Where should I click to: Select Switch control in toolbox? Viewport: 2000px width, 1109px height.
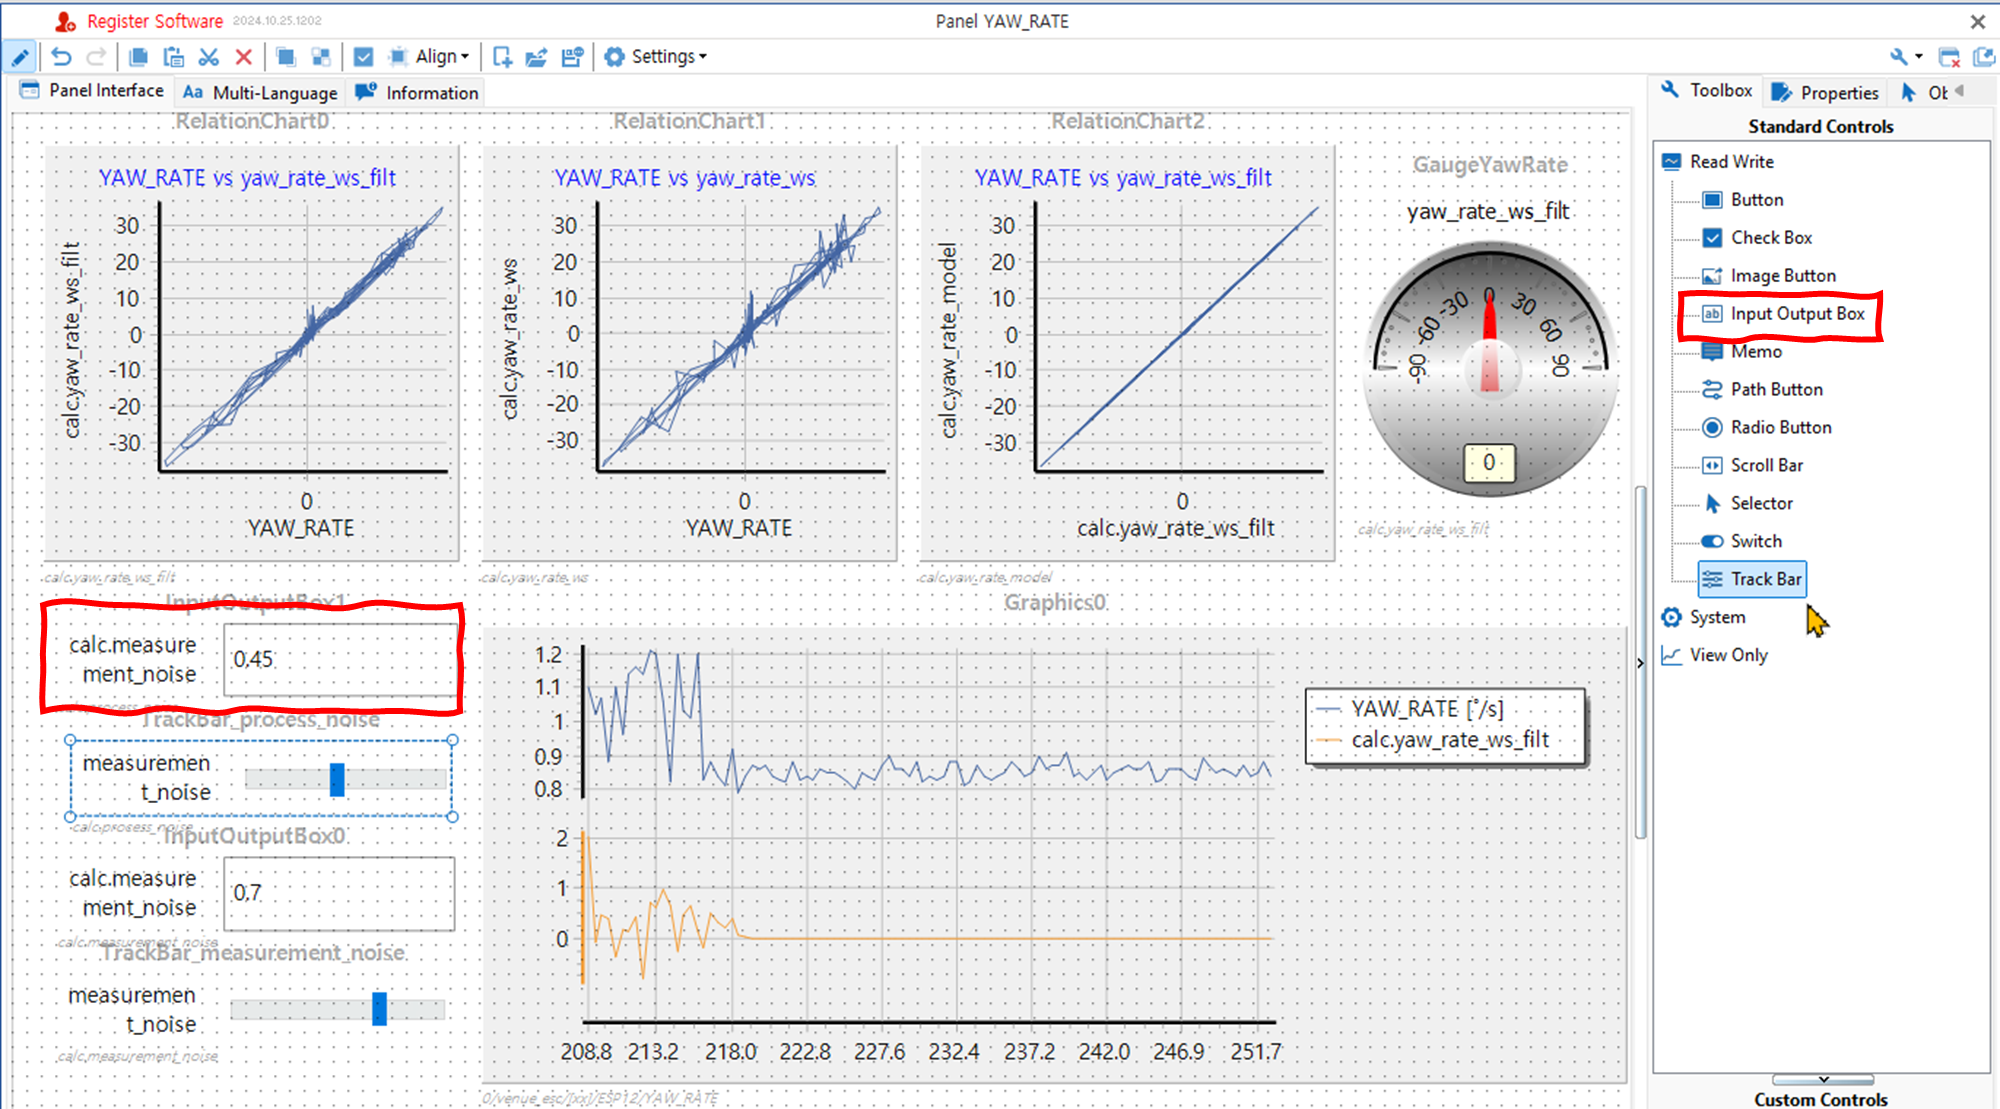1755,541
